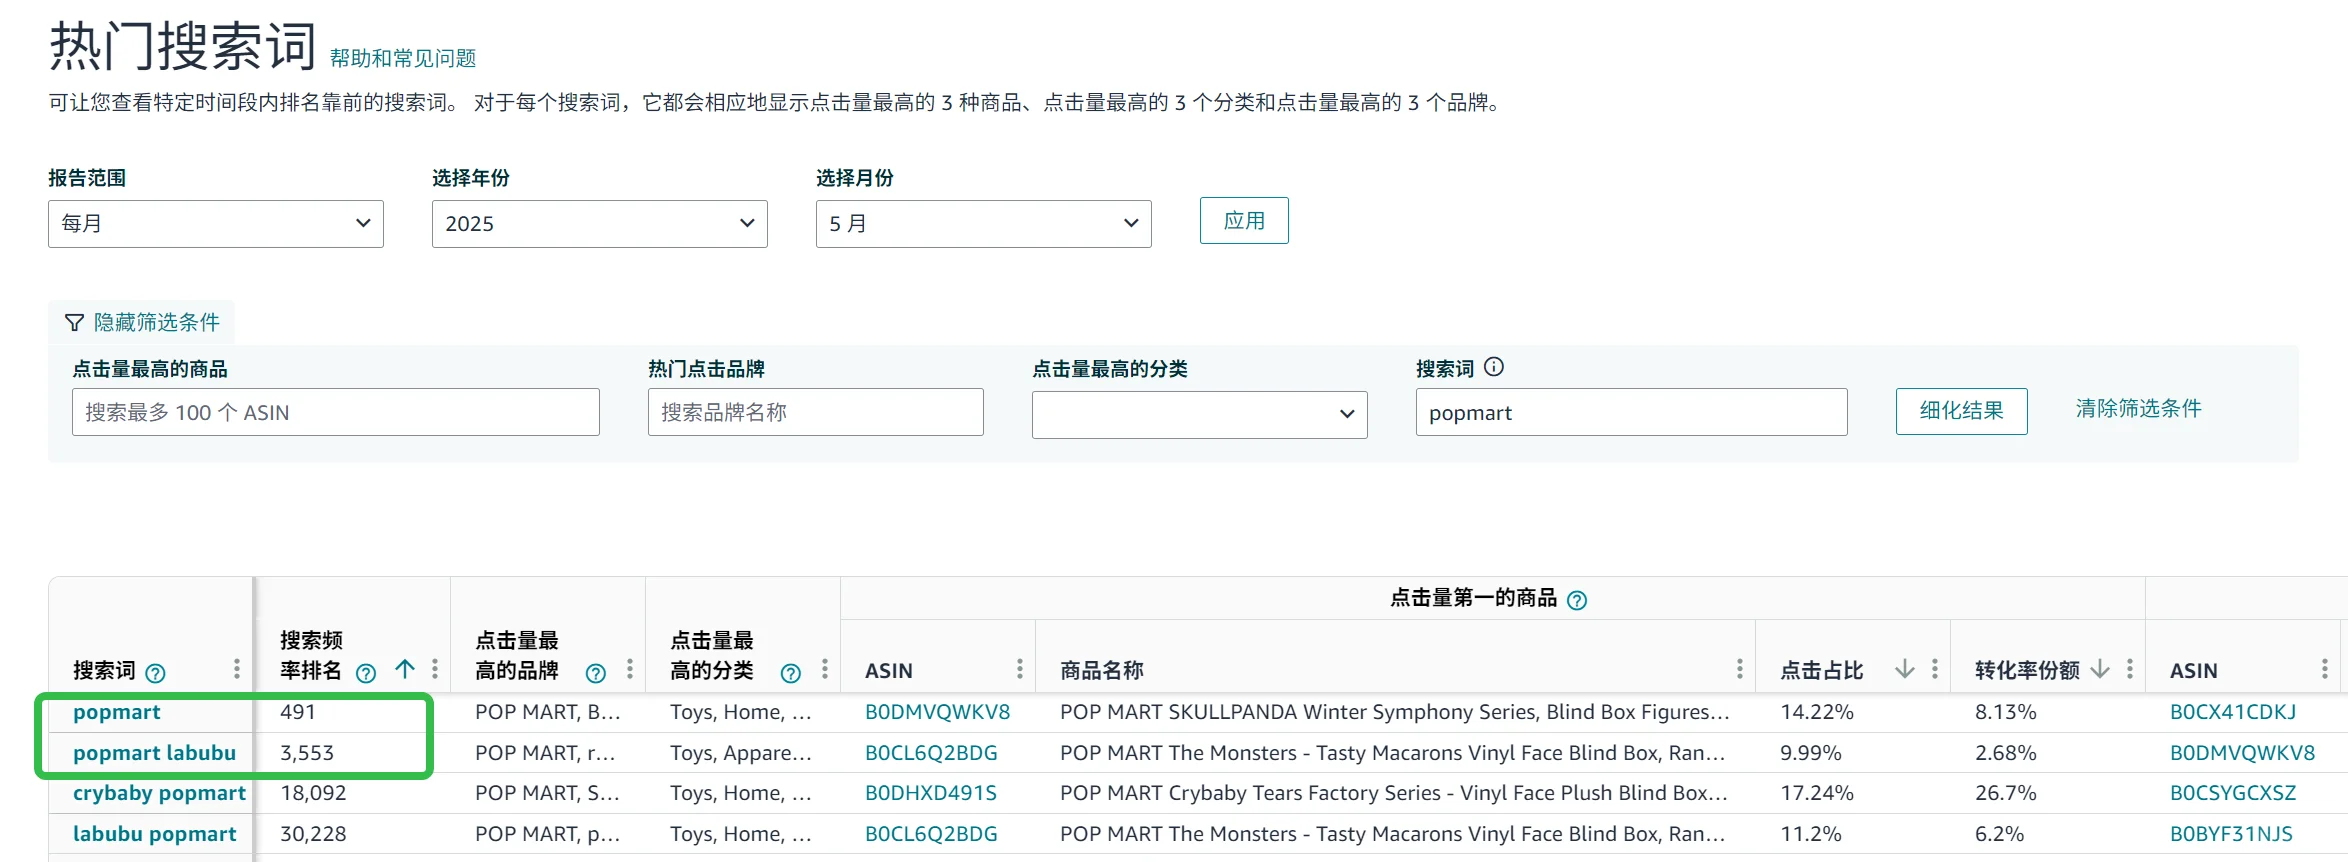Click the 热门点击品牌 brand name field
The image size is (2348, 862).
pos(816,412)
